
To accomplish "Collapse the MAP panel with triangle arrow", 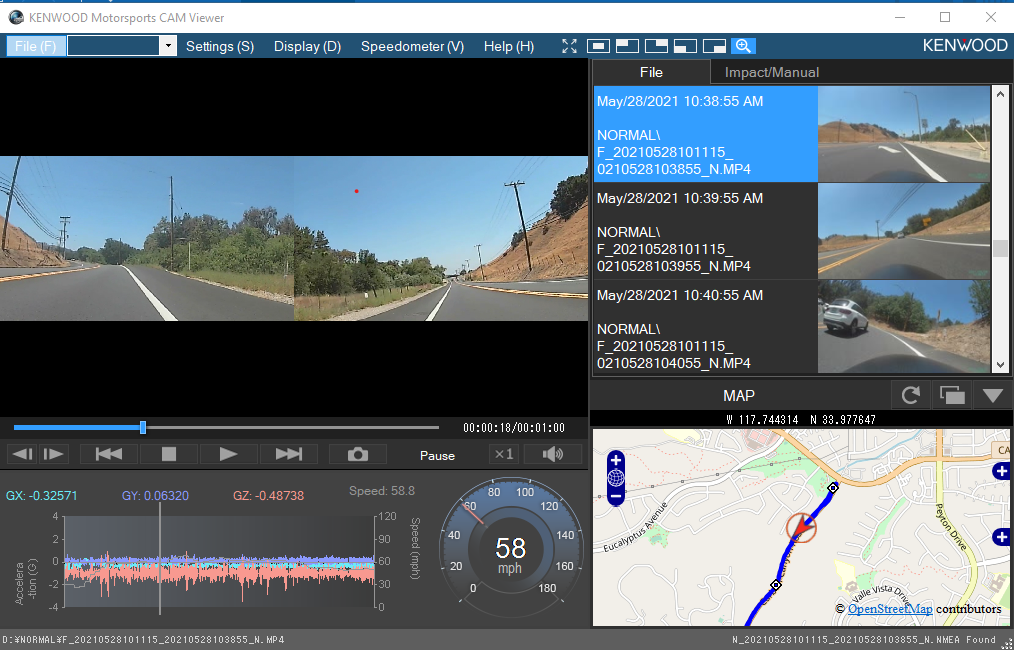I will pyautogui.click(x=992, y=395).
